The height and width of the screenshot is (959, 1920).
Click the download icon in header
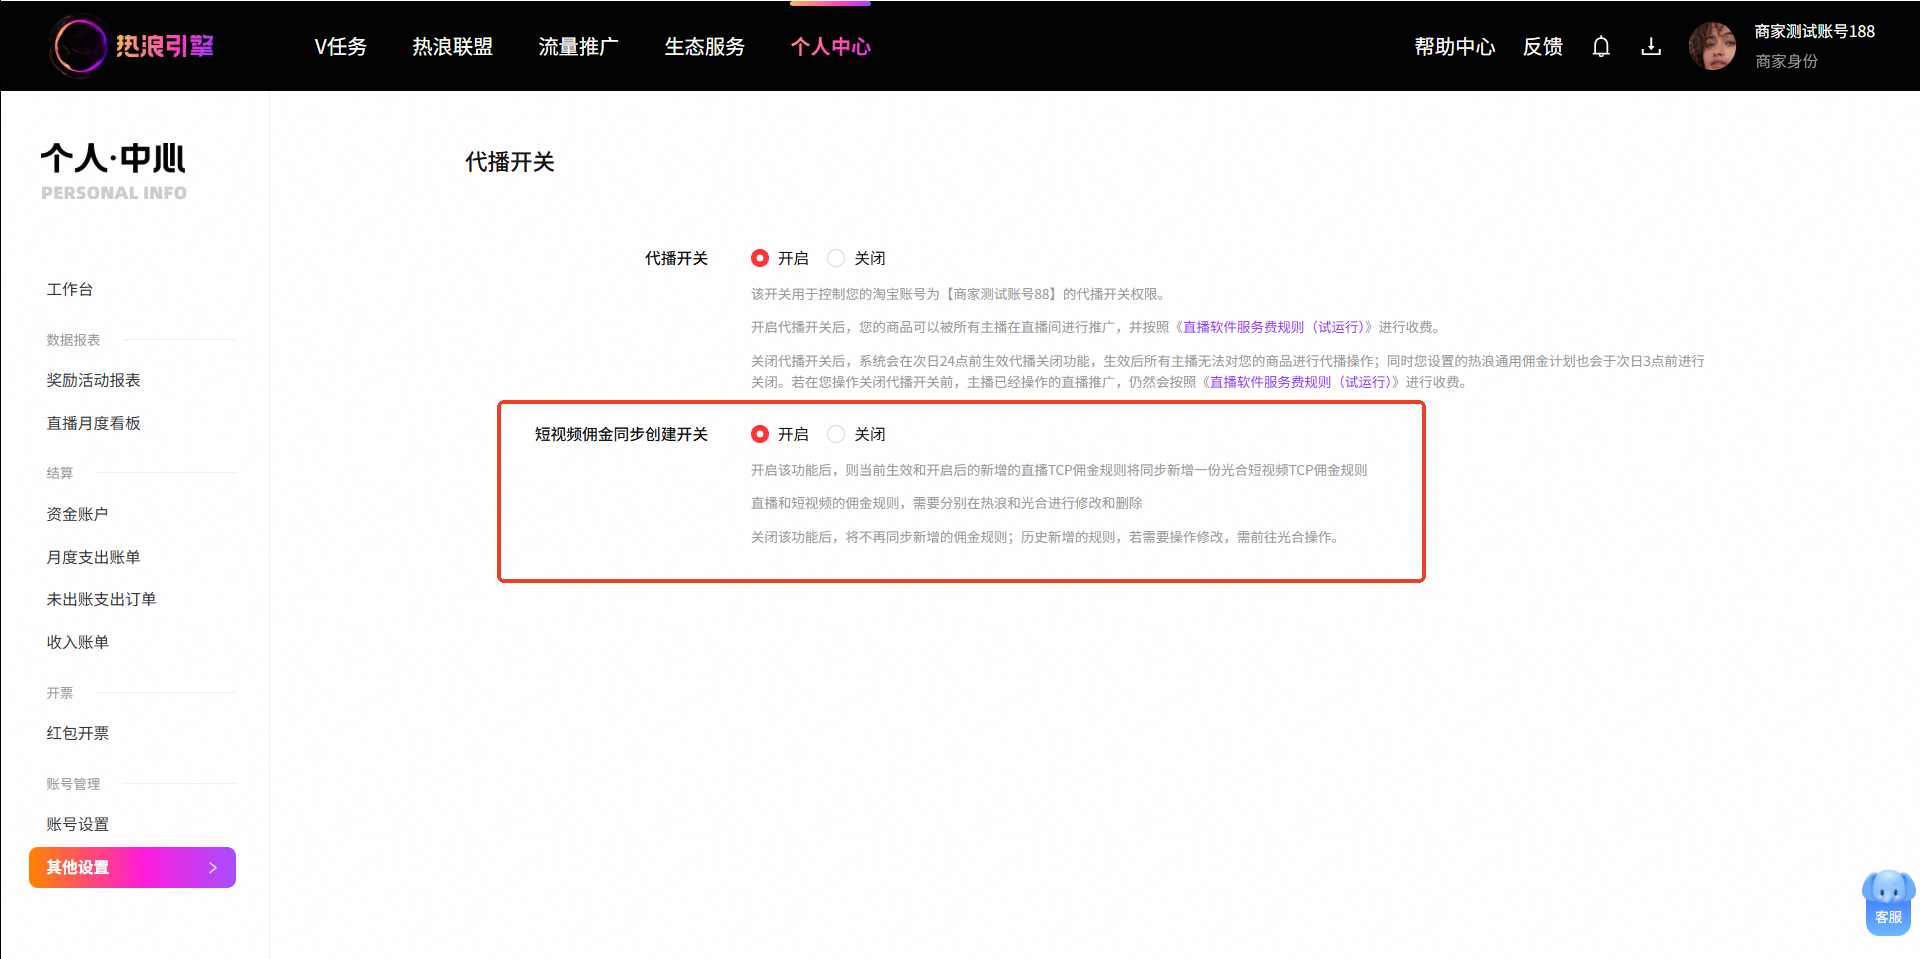tap(1651, 46)
